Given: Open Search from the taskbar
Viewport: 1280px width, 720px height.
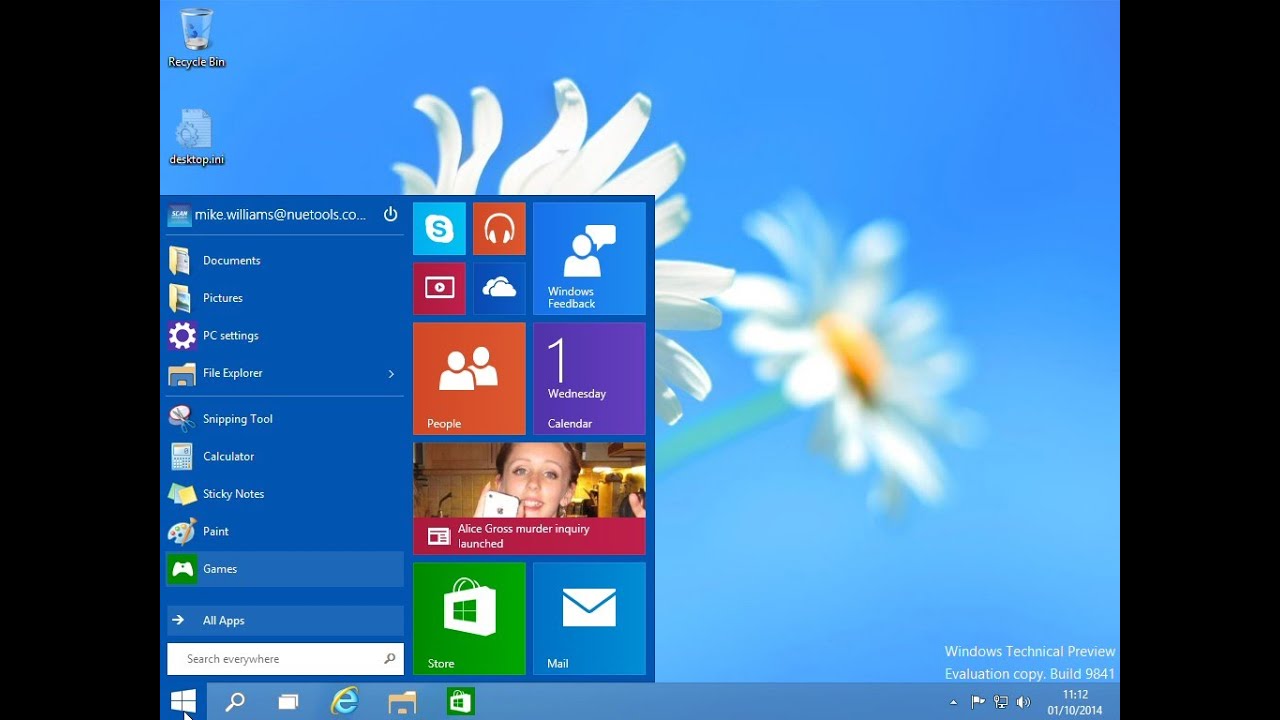Looking at the screenshot, I should pyautogui.click(x=235, y=702).
